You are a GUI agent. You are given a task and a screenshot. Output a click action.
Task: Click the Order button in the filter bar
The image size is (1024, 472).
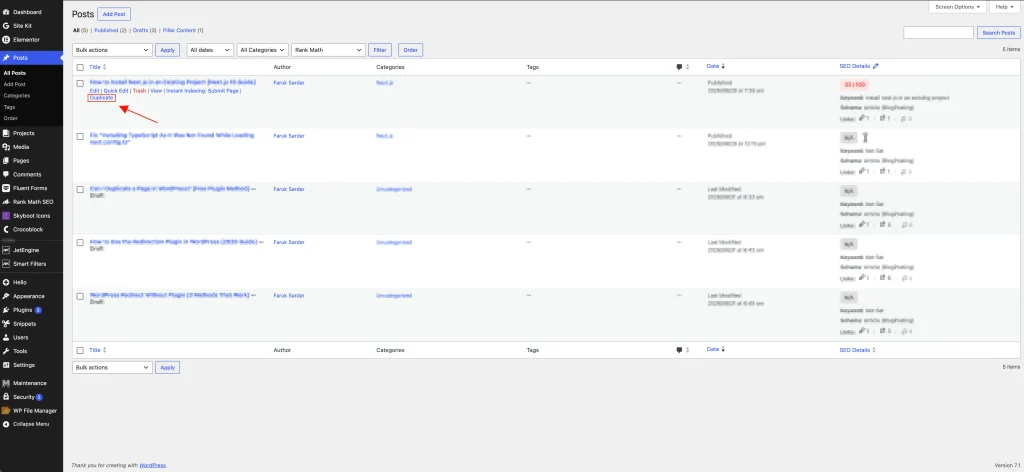tap(410, 50)
